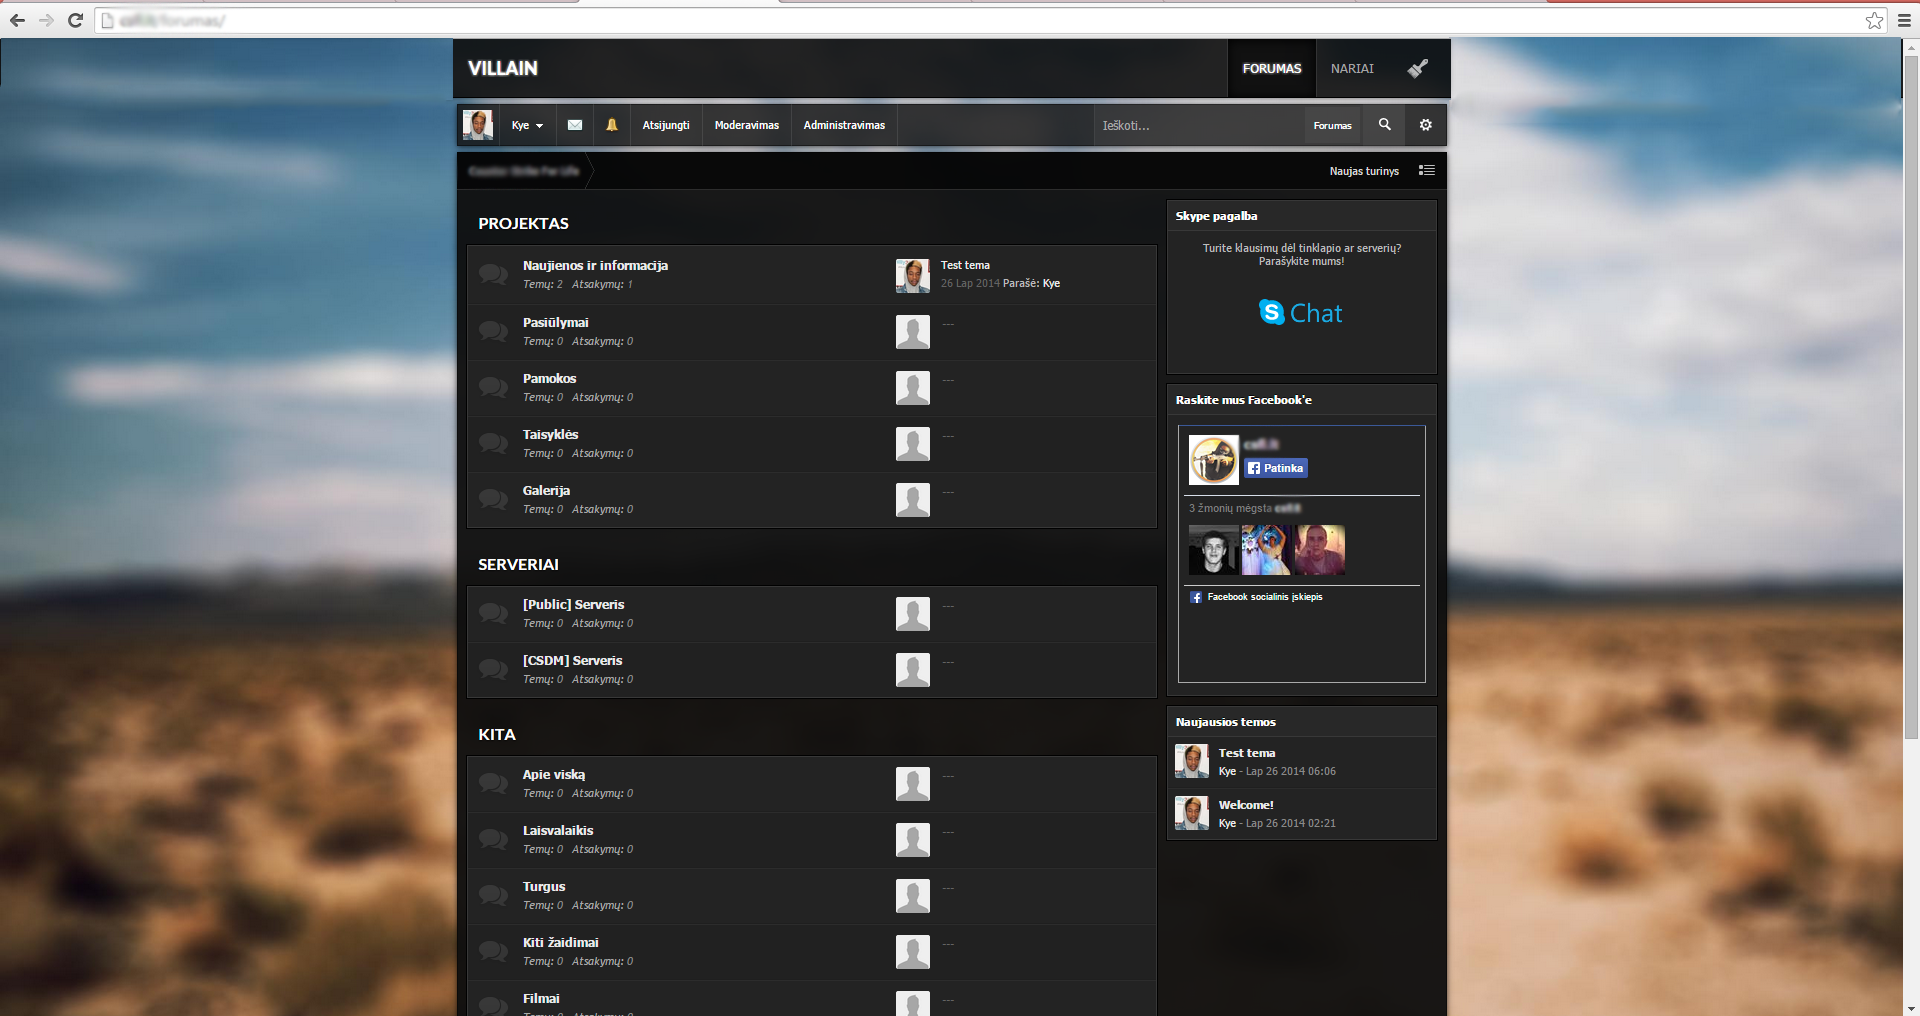Click the Naujas turinys link
Viewport: 1920px width, 1016px height.
[x=1364, y=171]
